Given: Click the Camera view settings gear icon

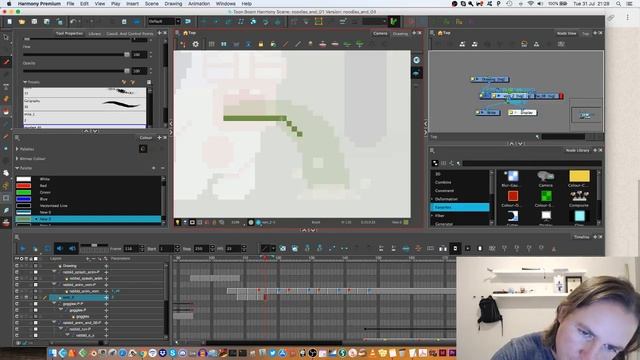Looking at the screenshot, I should coord(196,44).
